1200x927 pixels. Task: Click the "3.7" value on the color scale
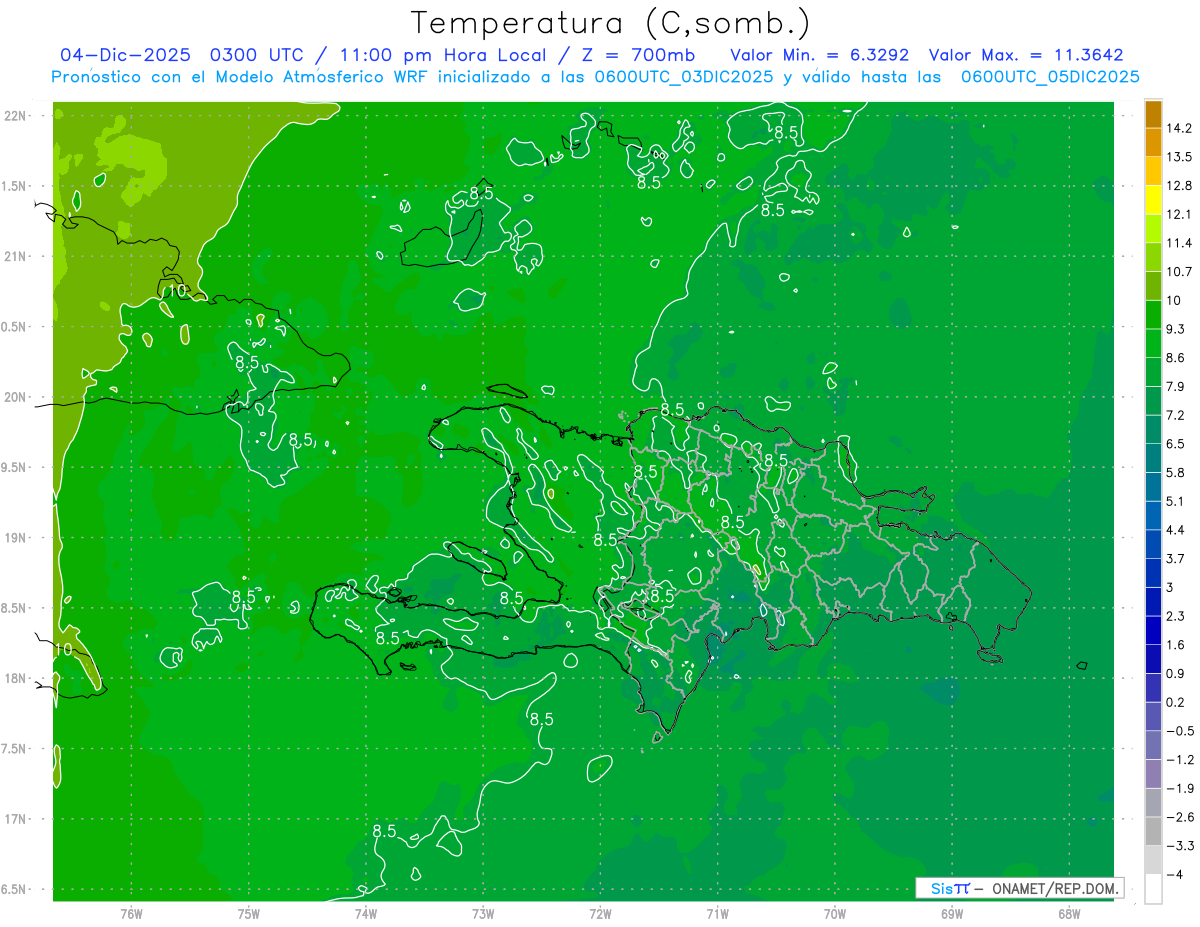(x=1175, y=559)
